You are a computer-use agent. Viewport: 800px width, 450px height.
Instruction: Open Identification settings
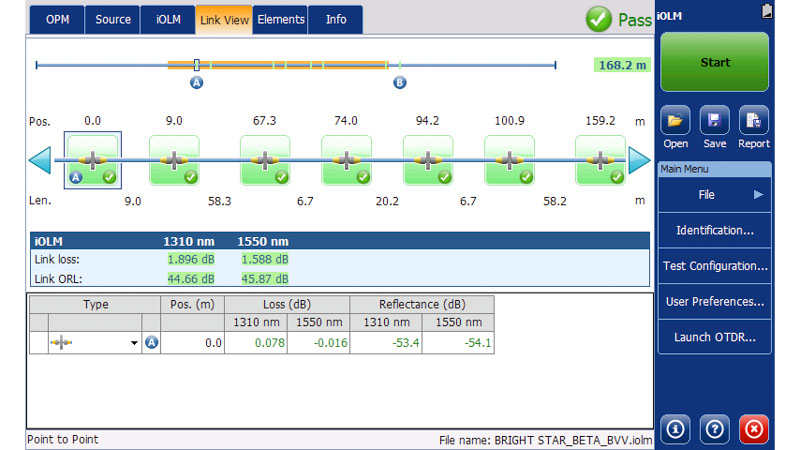[715, 230]
